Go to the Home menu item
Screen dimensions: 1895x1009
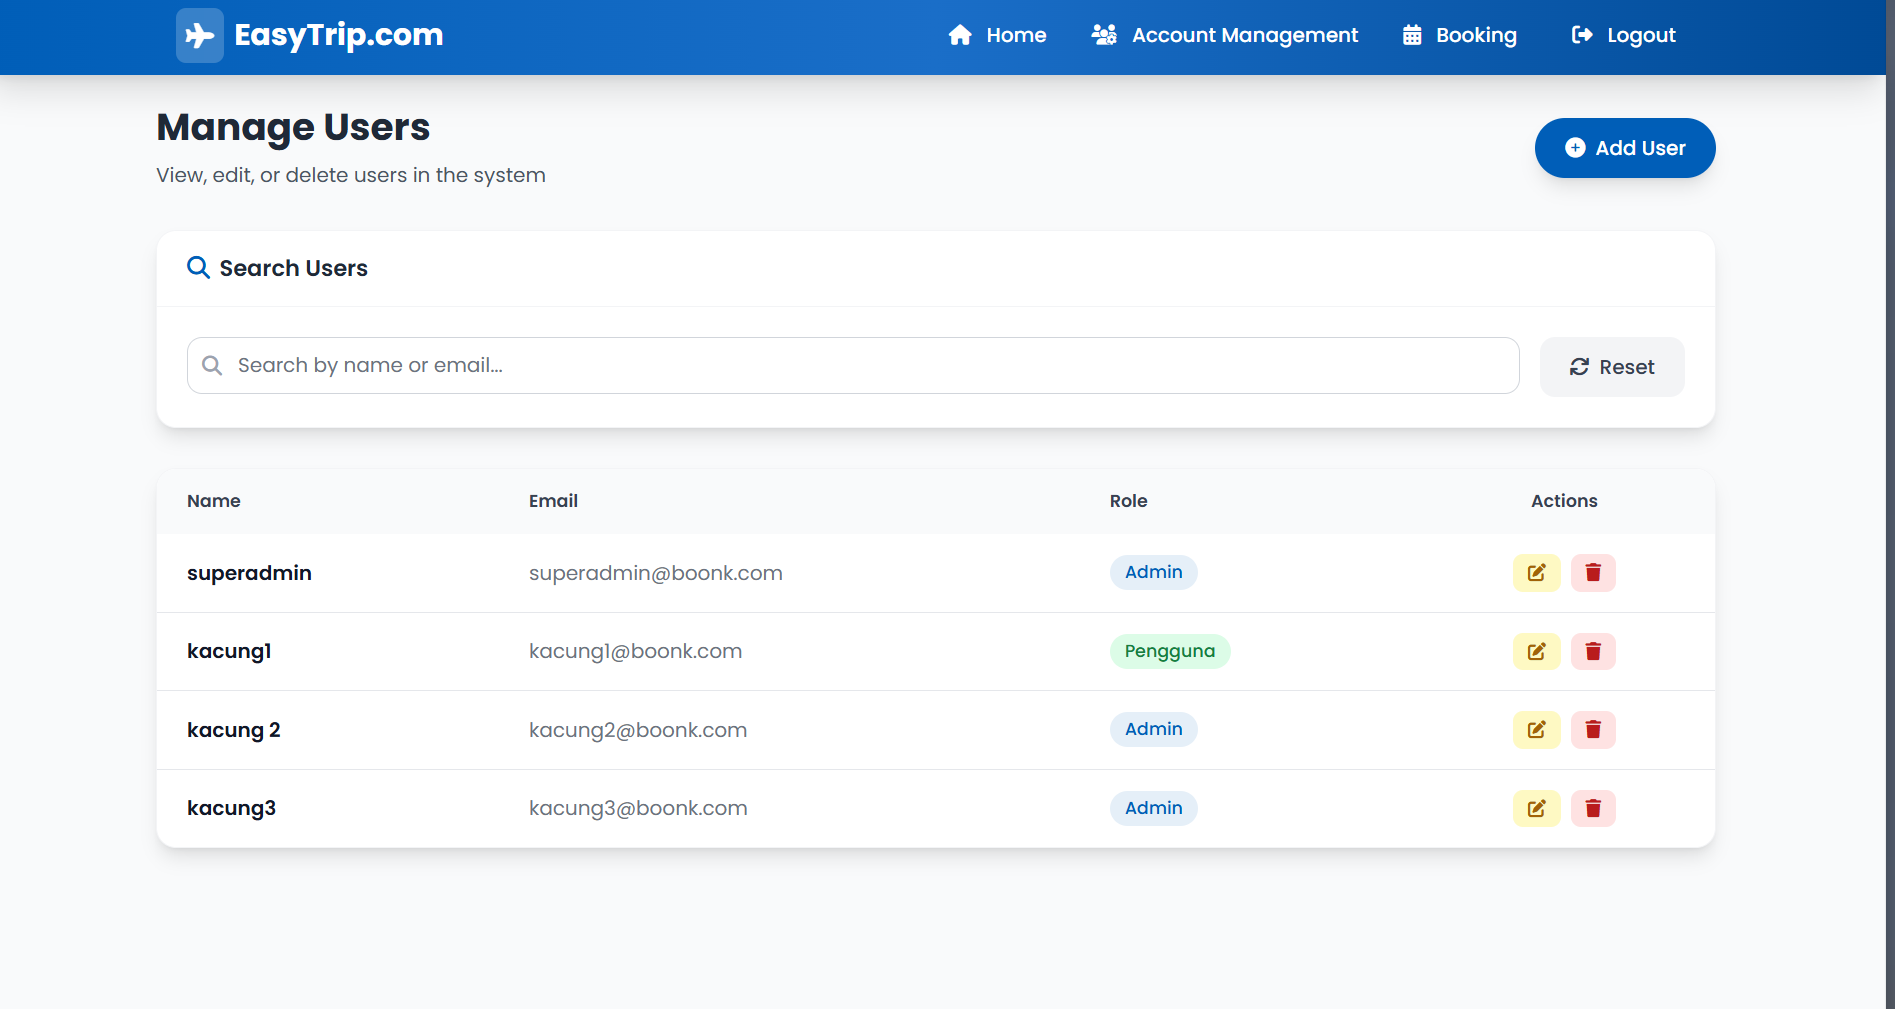[997, 36]
